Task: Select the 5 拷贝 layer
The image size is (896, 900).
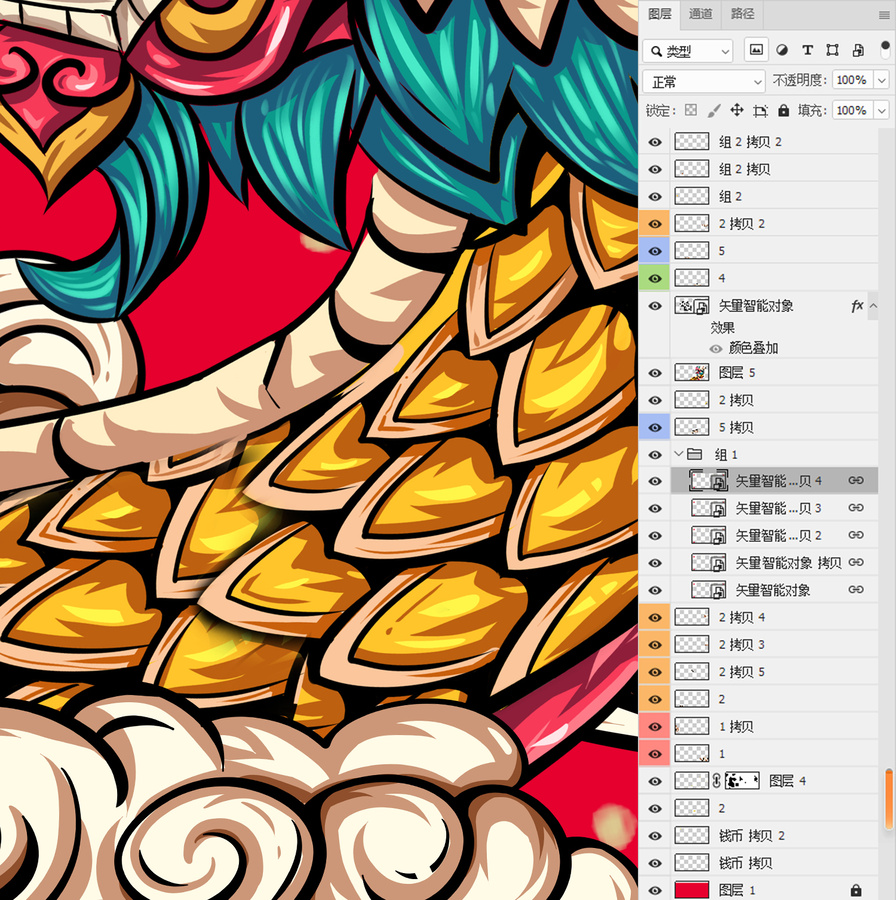Action: [774, 427]
